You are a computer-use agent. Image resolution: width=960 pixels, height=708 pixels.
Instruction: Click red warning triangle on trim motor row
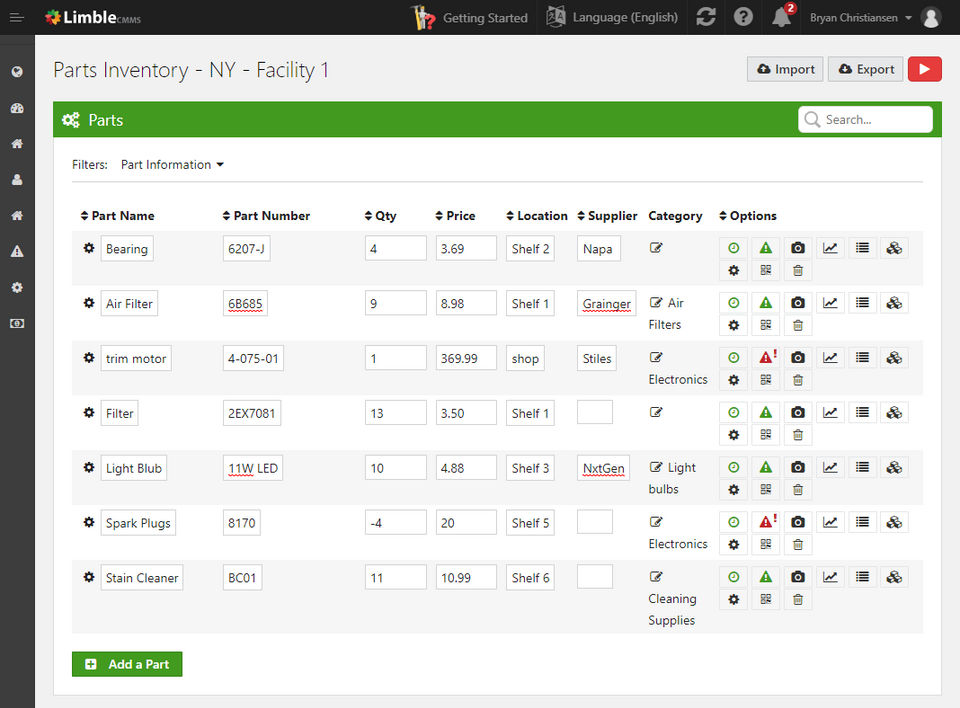point(765,358)
